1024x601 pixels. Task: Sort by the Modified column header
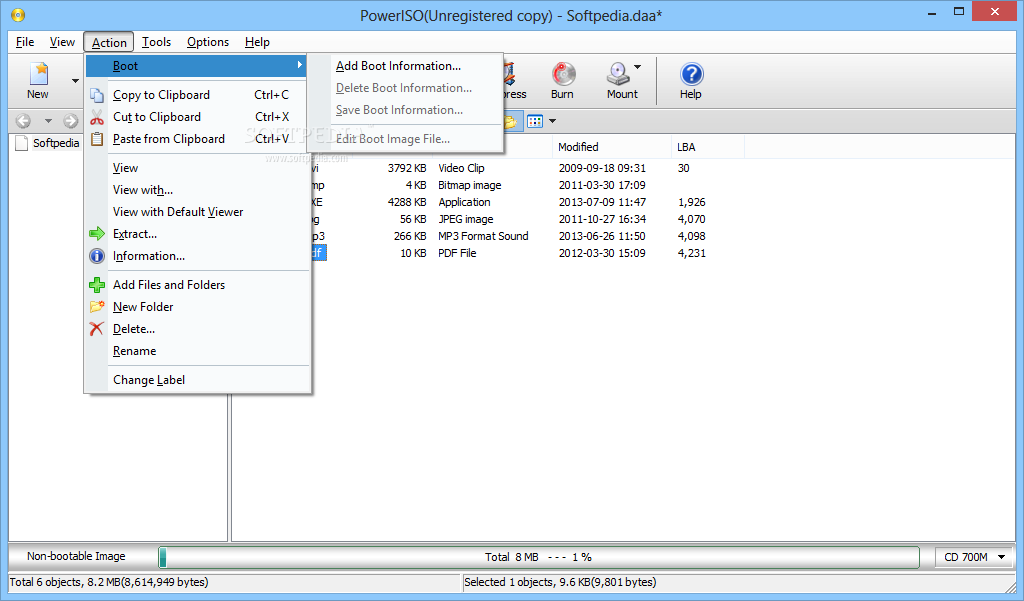[612, 147]
